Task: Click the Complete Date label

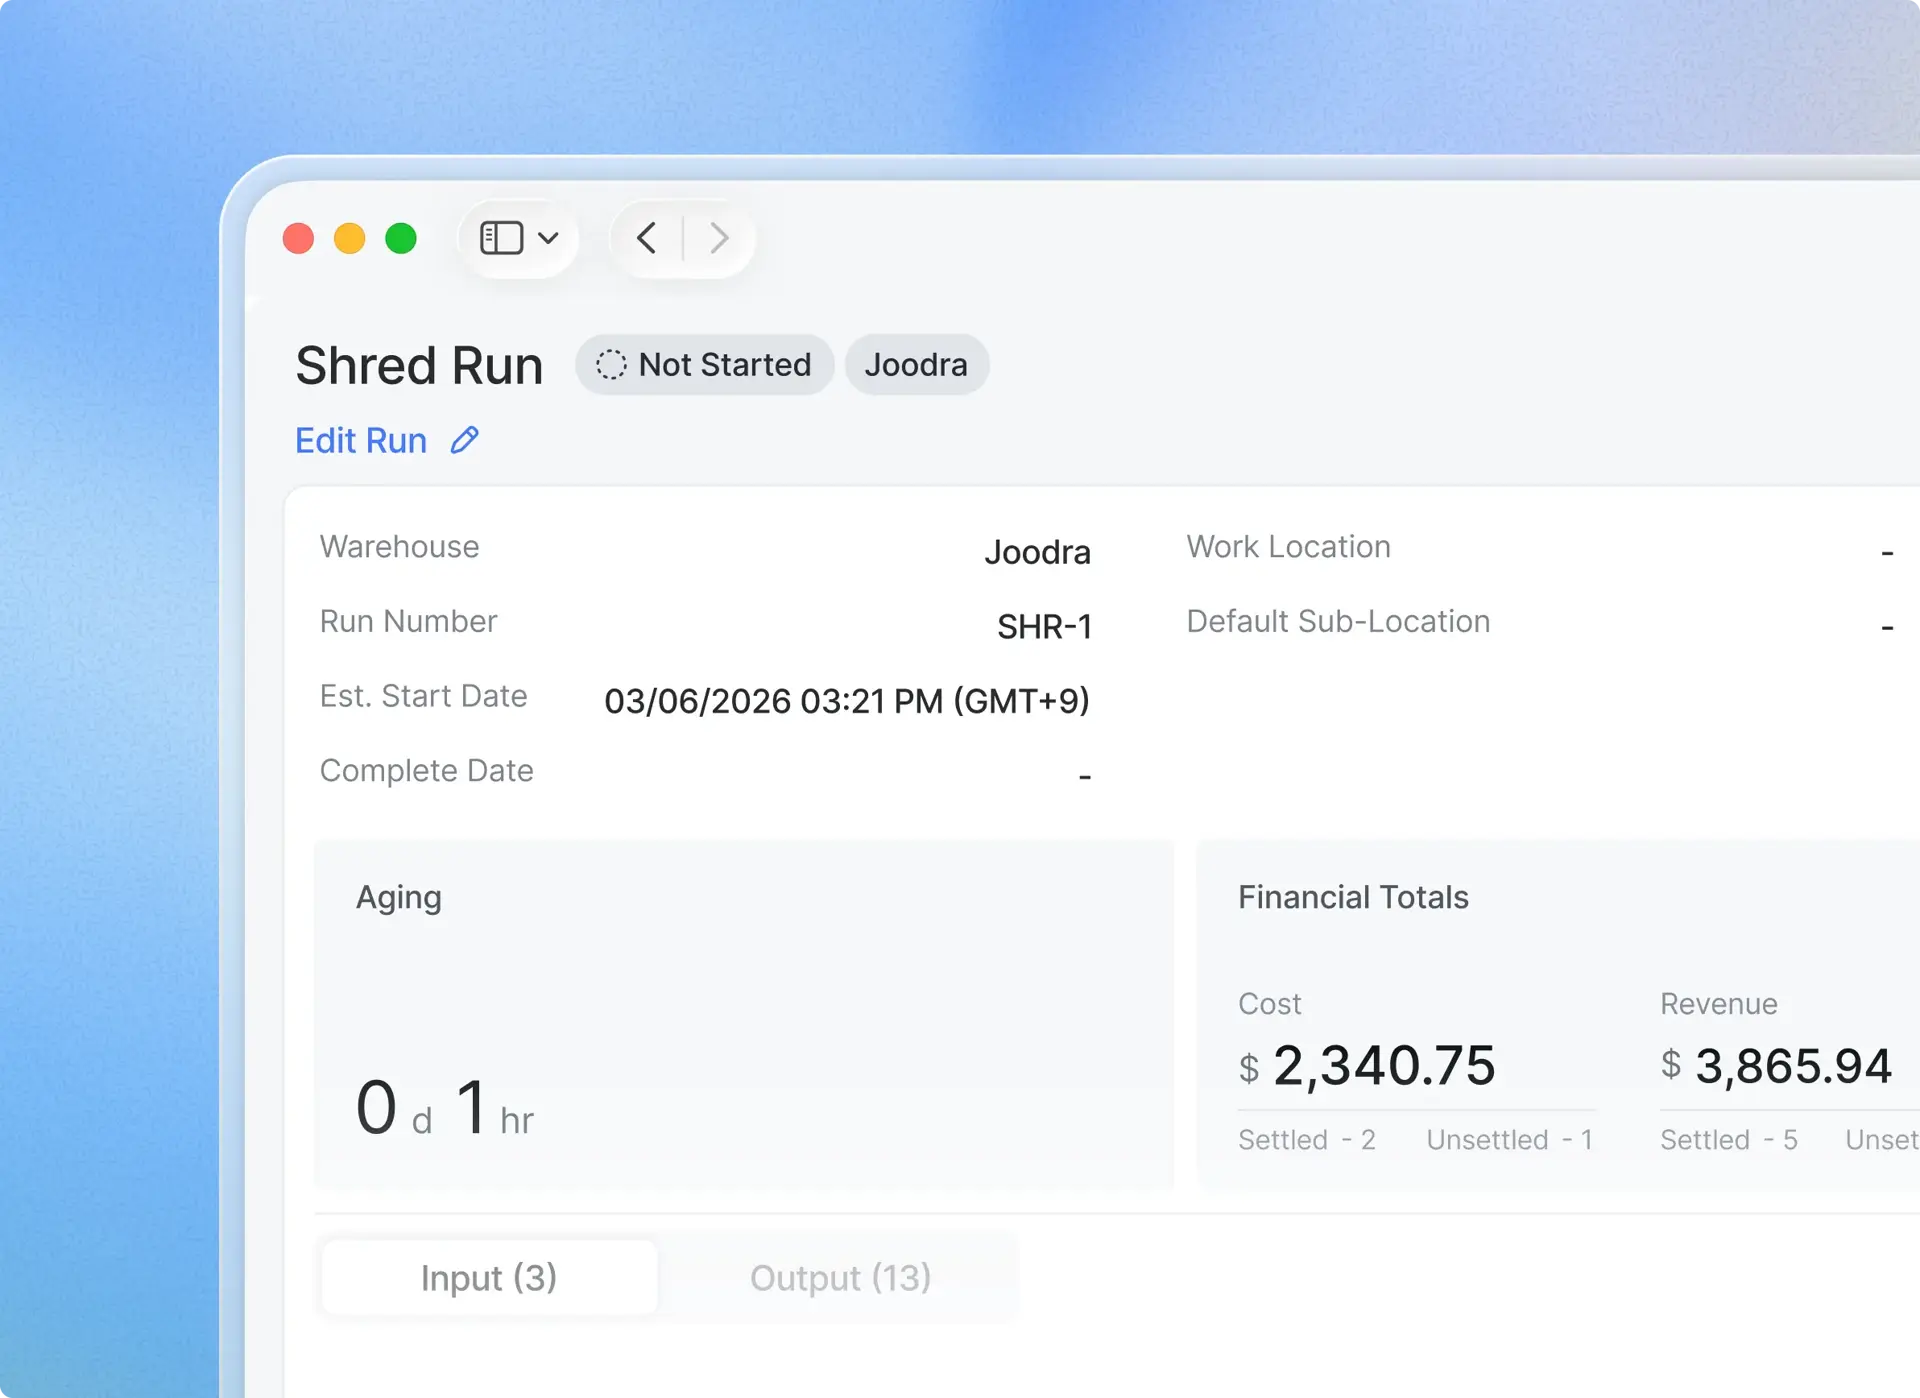Action: (426, 771)
